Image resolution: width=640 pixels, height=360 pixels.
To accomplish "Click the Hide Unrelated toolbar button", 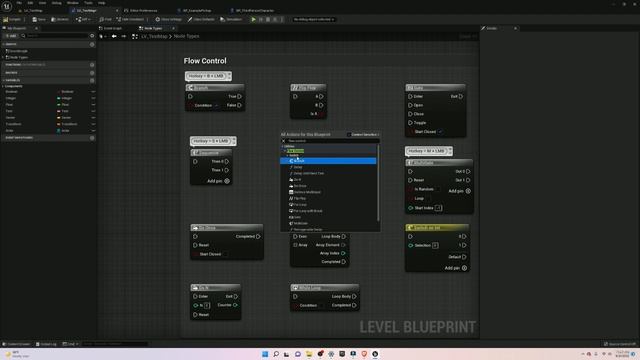I will 130,19.
